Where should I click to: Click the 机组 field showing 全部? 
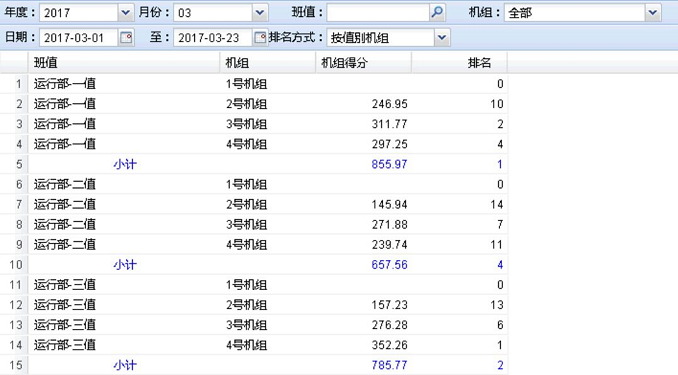click(575, 13)
